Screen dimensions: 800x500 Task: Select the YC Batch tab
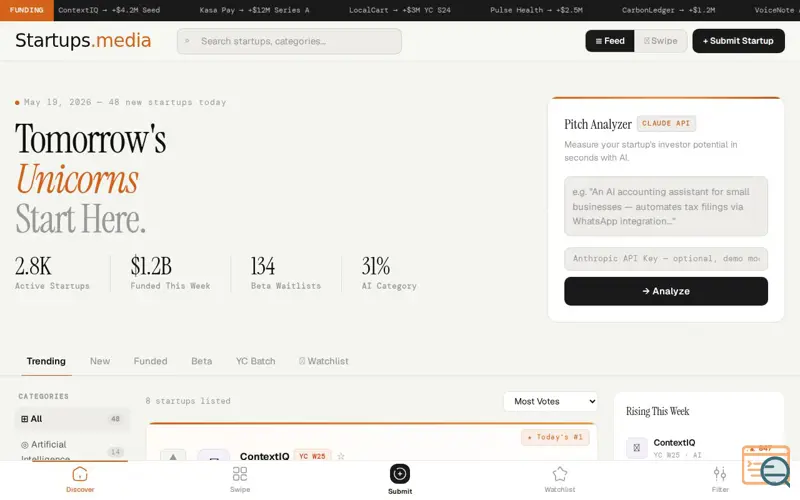[x=256, y=361]
